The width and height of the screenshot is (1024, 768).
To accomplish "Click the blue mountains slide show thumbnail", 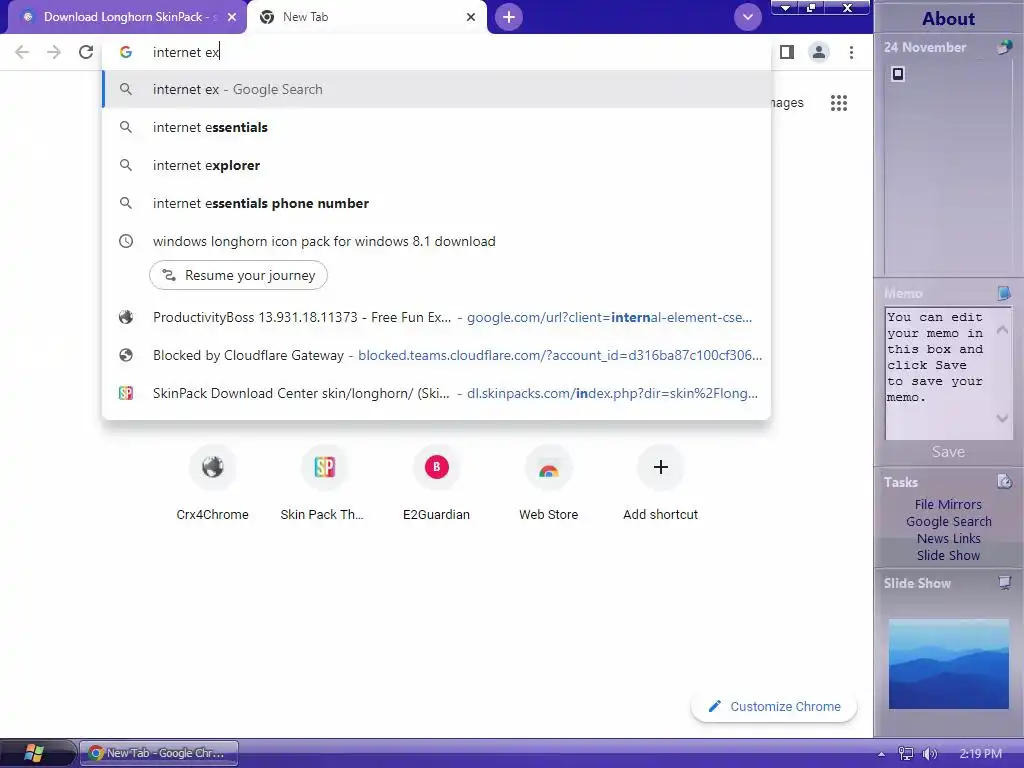I will coord(948,664).
